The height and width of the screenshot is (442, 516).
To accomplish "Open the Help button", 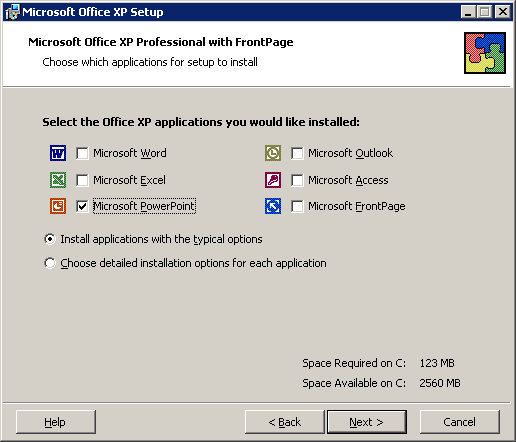I will (x=56, y=422).
